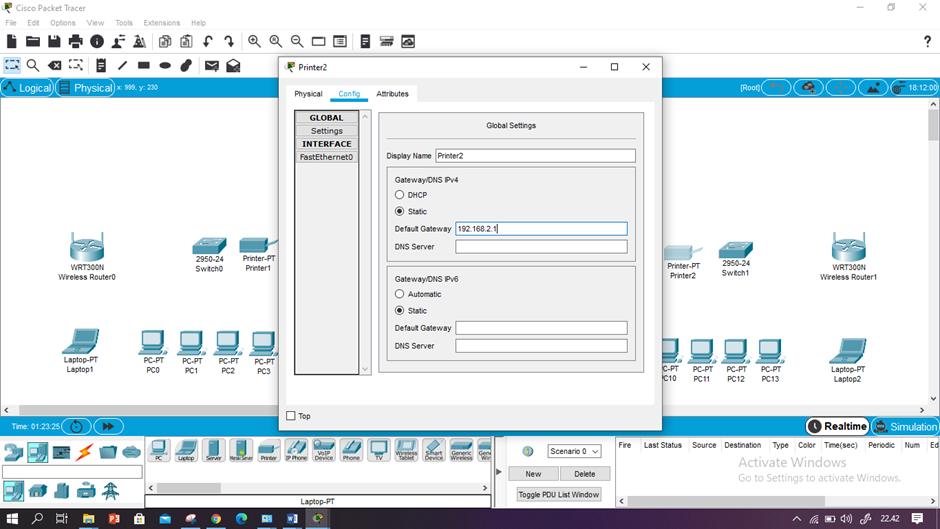Expand PDU list with the side arrow
This screenshot has height=529, width=940.
click(499, 472)
